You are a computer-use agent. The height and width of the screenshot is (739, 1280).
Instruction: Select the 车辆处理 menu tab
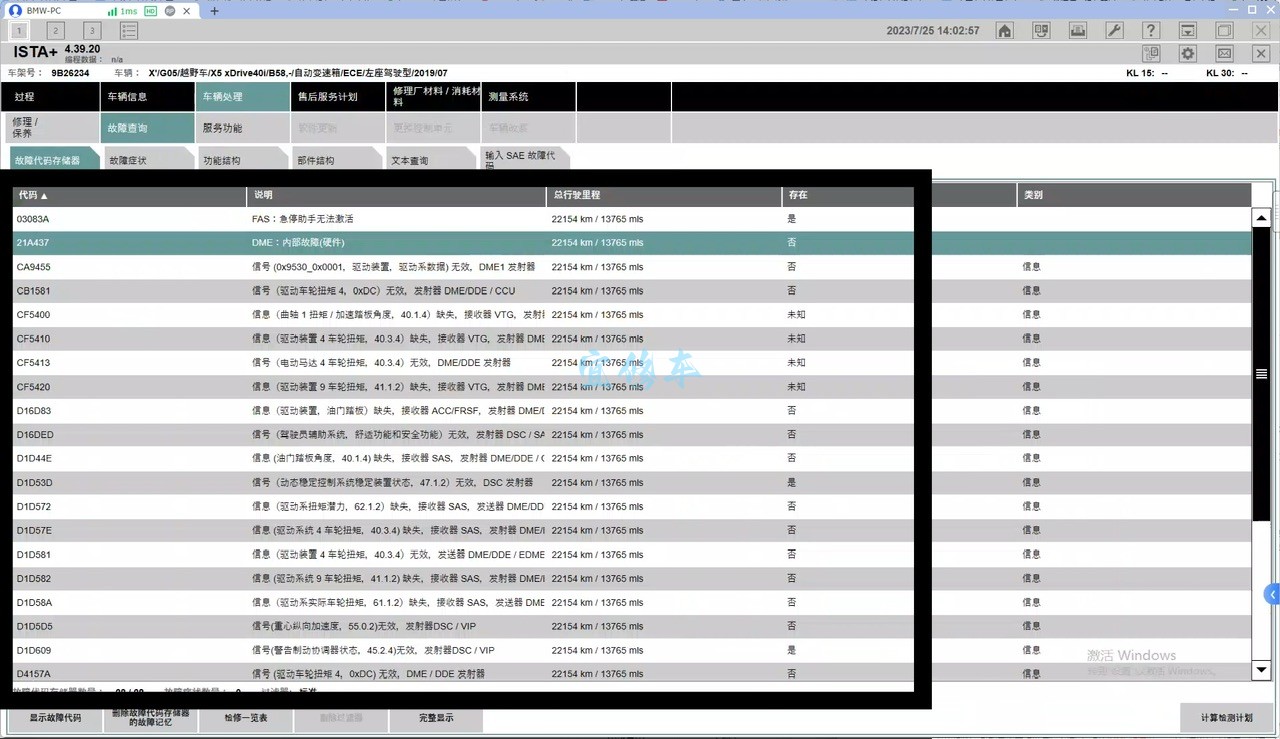242,97
